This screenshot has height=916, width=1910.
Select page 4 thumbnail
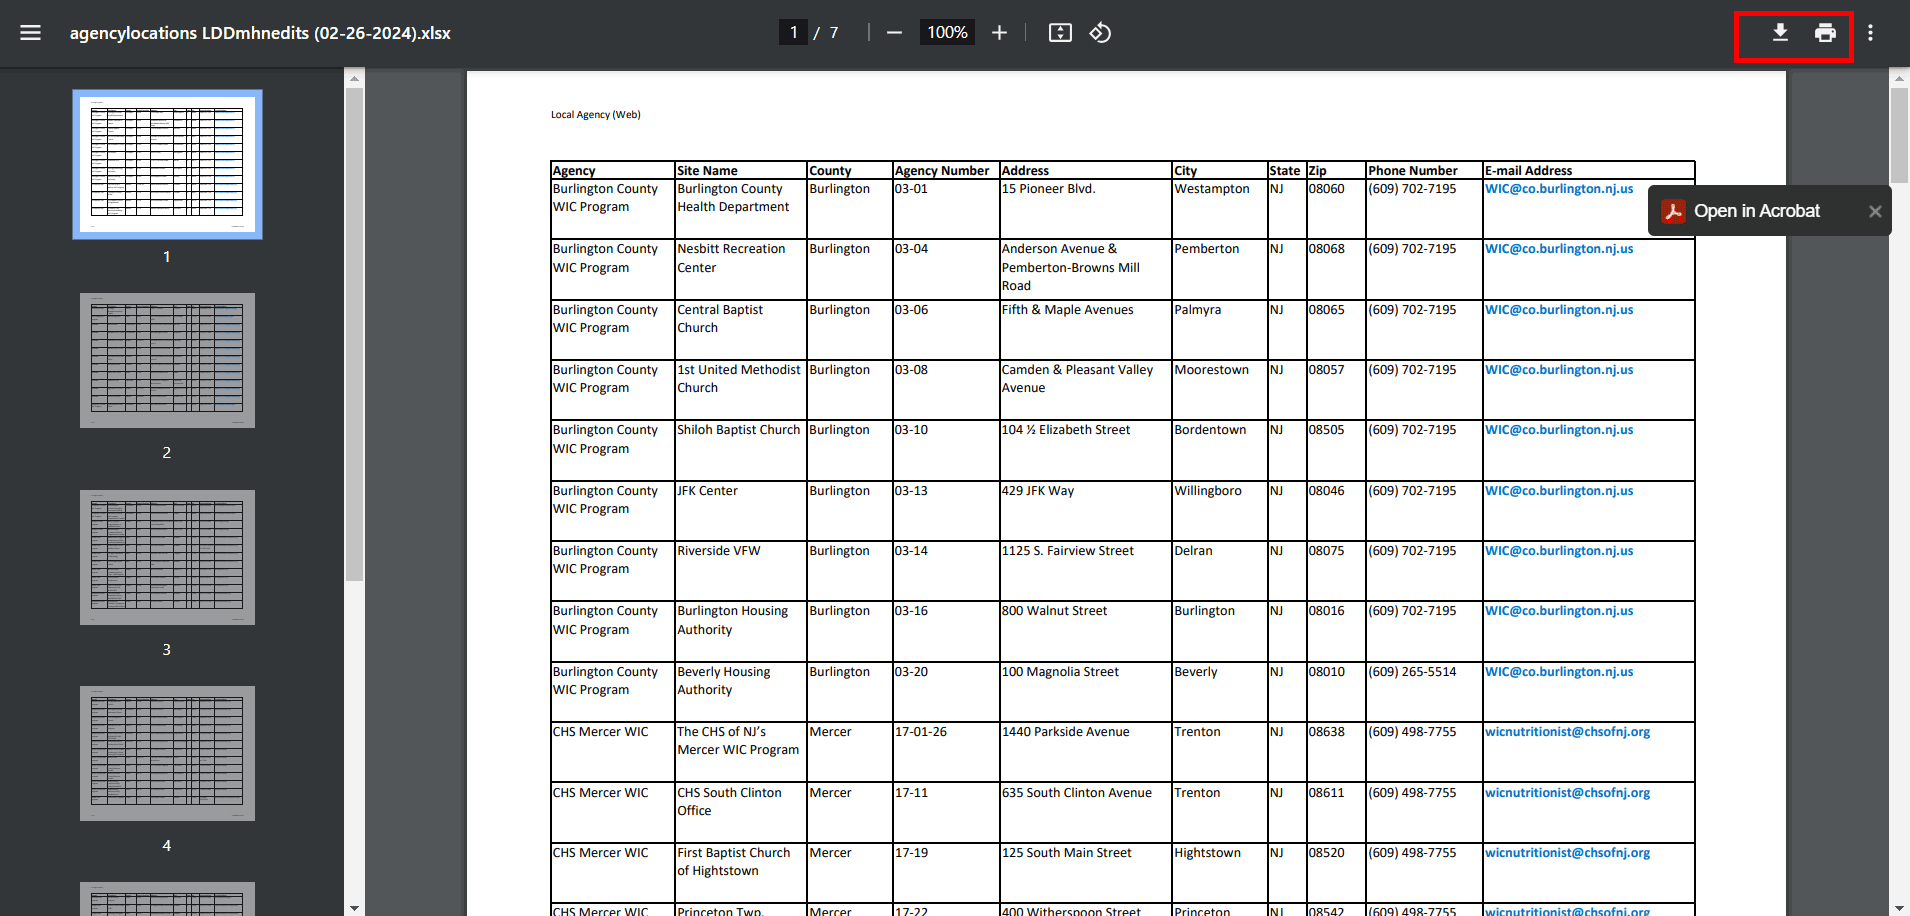tap(167, 753)
